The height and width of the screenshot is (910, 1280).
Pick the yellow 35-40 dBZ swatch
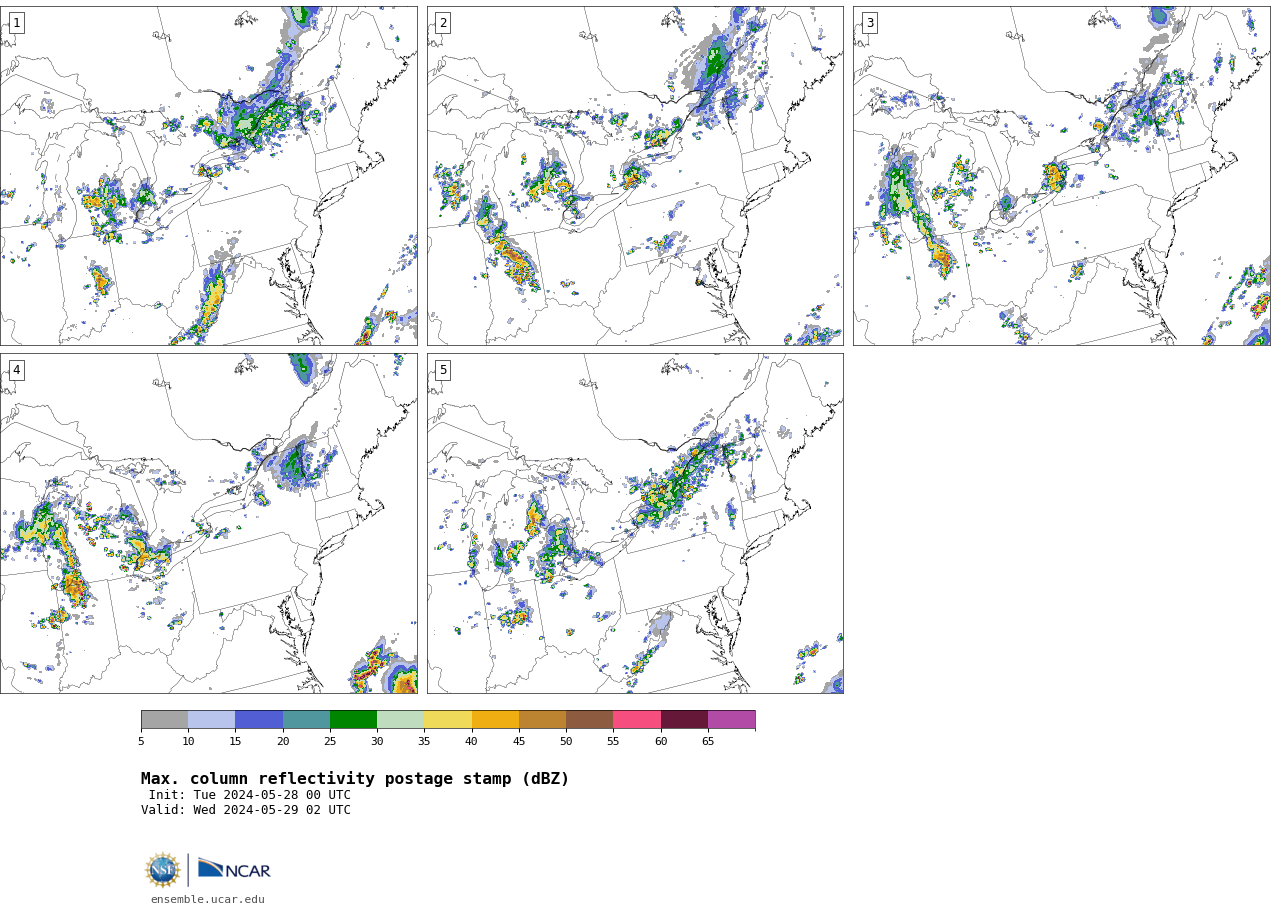click(448, 720)
